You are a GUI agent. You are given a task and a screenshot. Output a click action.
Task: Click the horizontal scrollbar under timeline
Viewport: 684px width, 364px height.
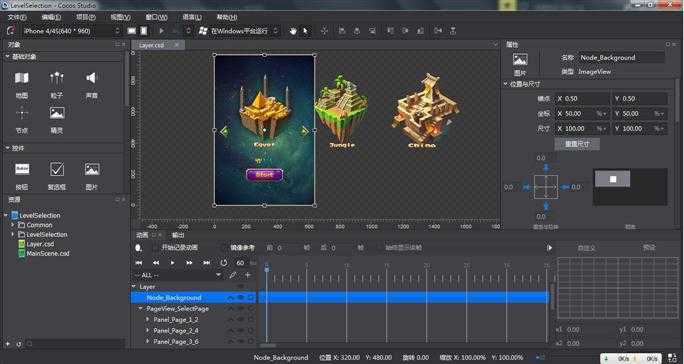point(267,346)
